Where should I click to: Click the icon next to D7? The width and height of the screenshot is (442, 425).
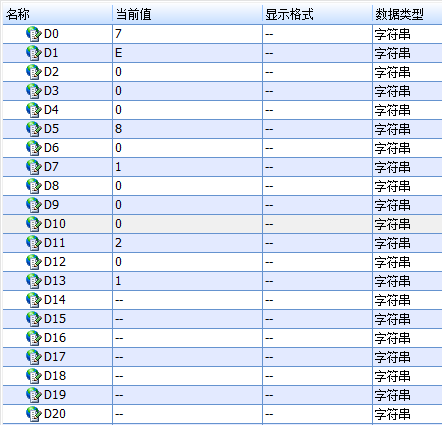pyautogui.click(x=34, y=167)
